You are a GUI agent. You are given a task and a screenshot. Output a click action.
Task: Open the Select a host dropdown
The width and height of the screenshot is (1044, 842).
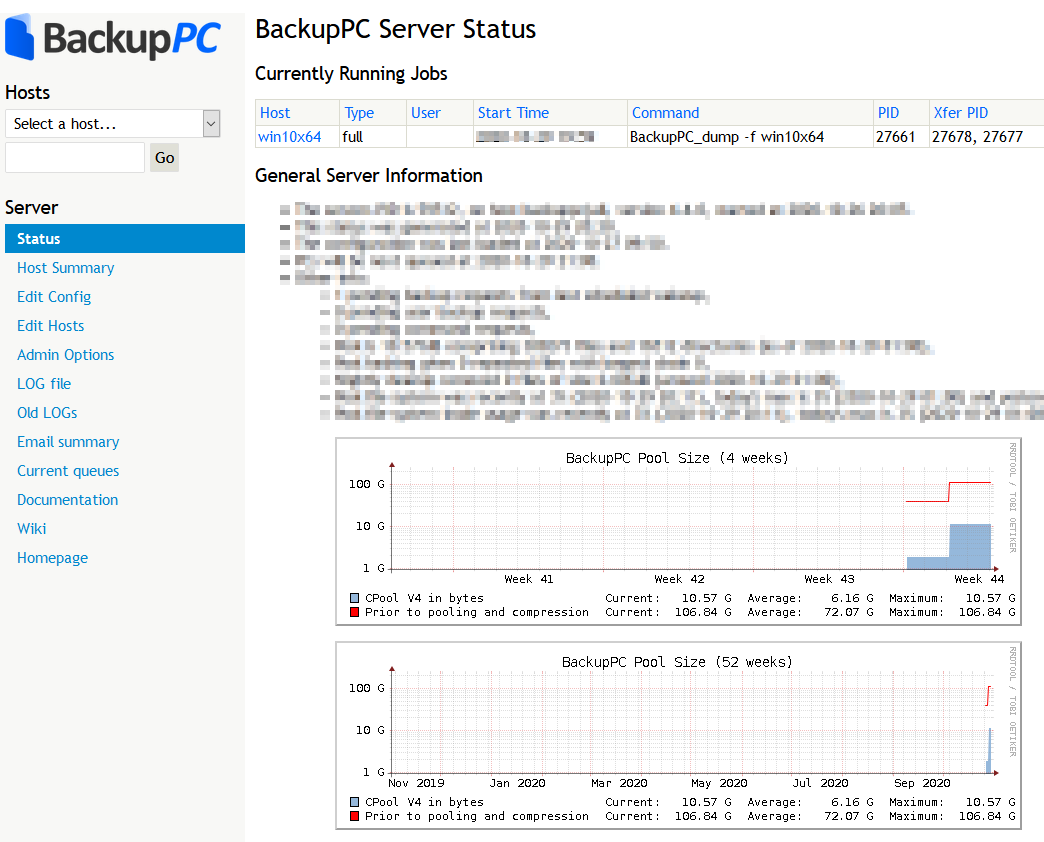click(105, 123)
